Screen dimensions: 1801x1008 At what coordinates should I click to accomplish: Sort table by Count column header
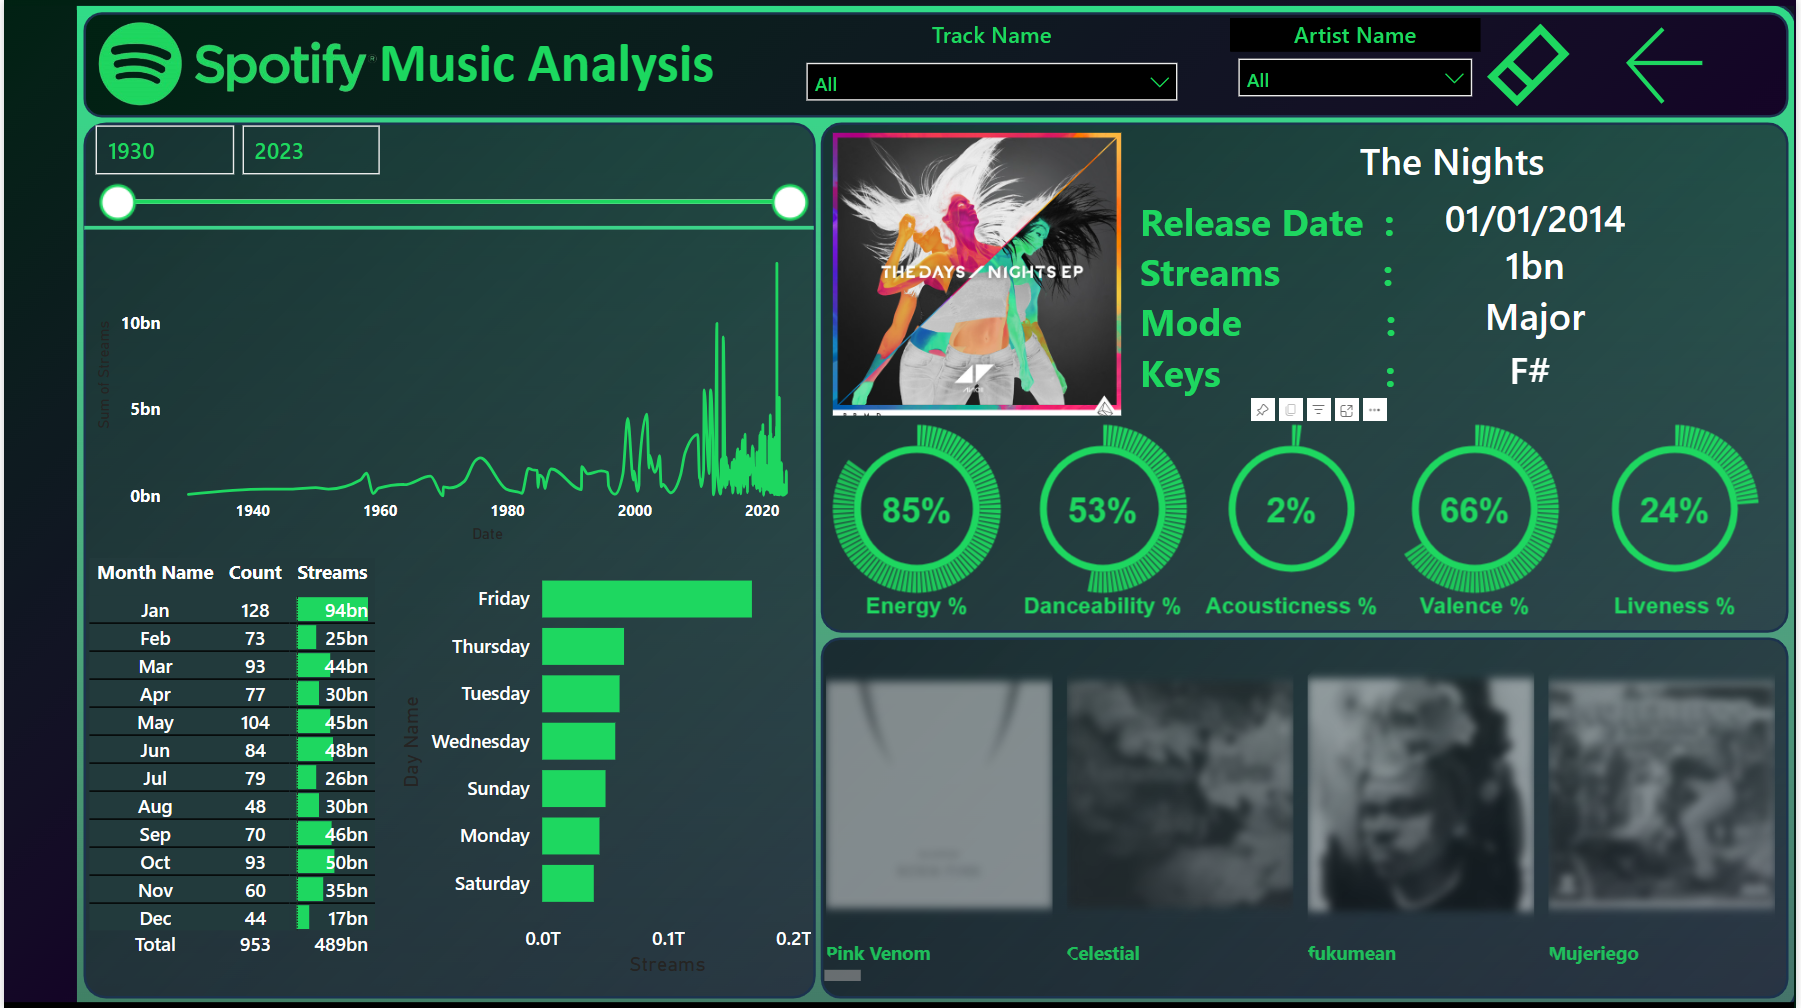tap(255, 573)
